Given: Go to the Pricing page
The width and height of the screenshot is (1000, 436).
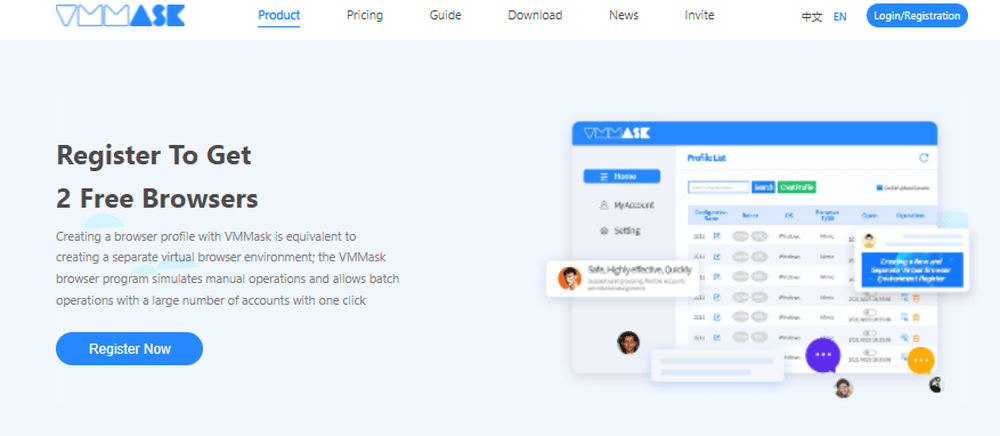Looking at the screenshot, I should (x=365, y=15).
